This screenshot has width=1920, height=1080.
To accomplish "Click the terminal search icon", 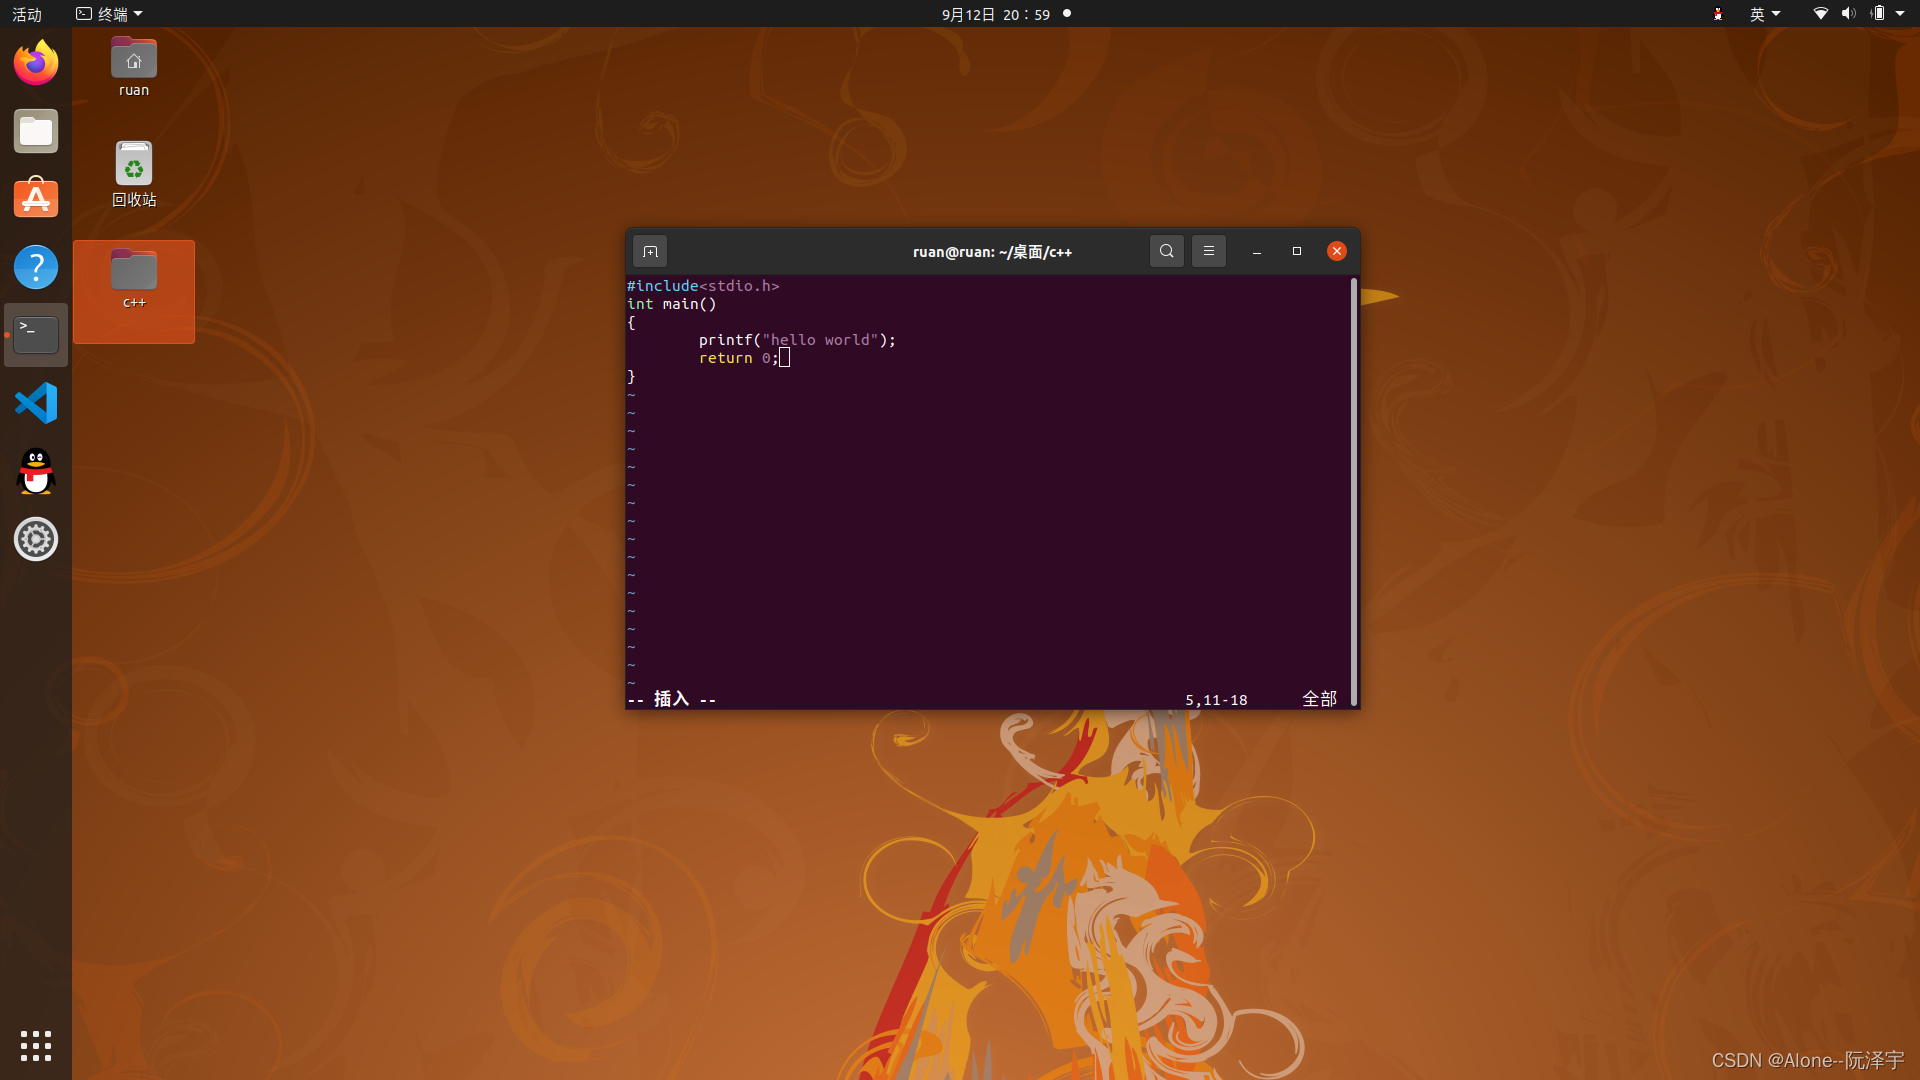I will tap(1166, 251).
